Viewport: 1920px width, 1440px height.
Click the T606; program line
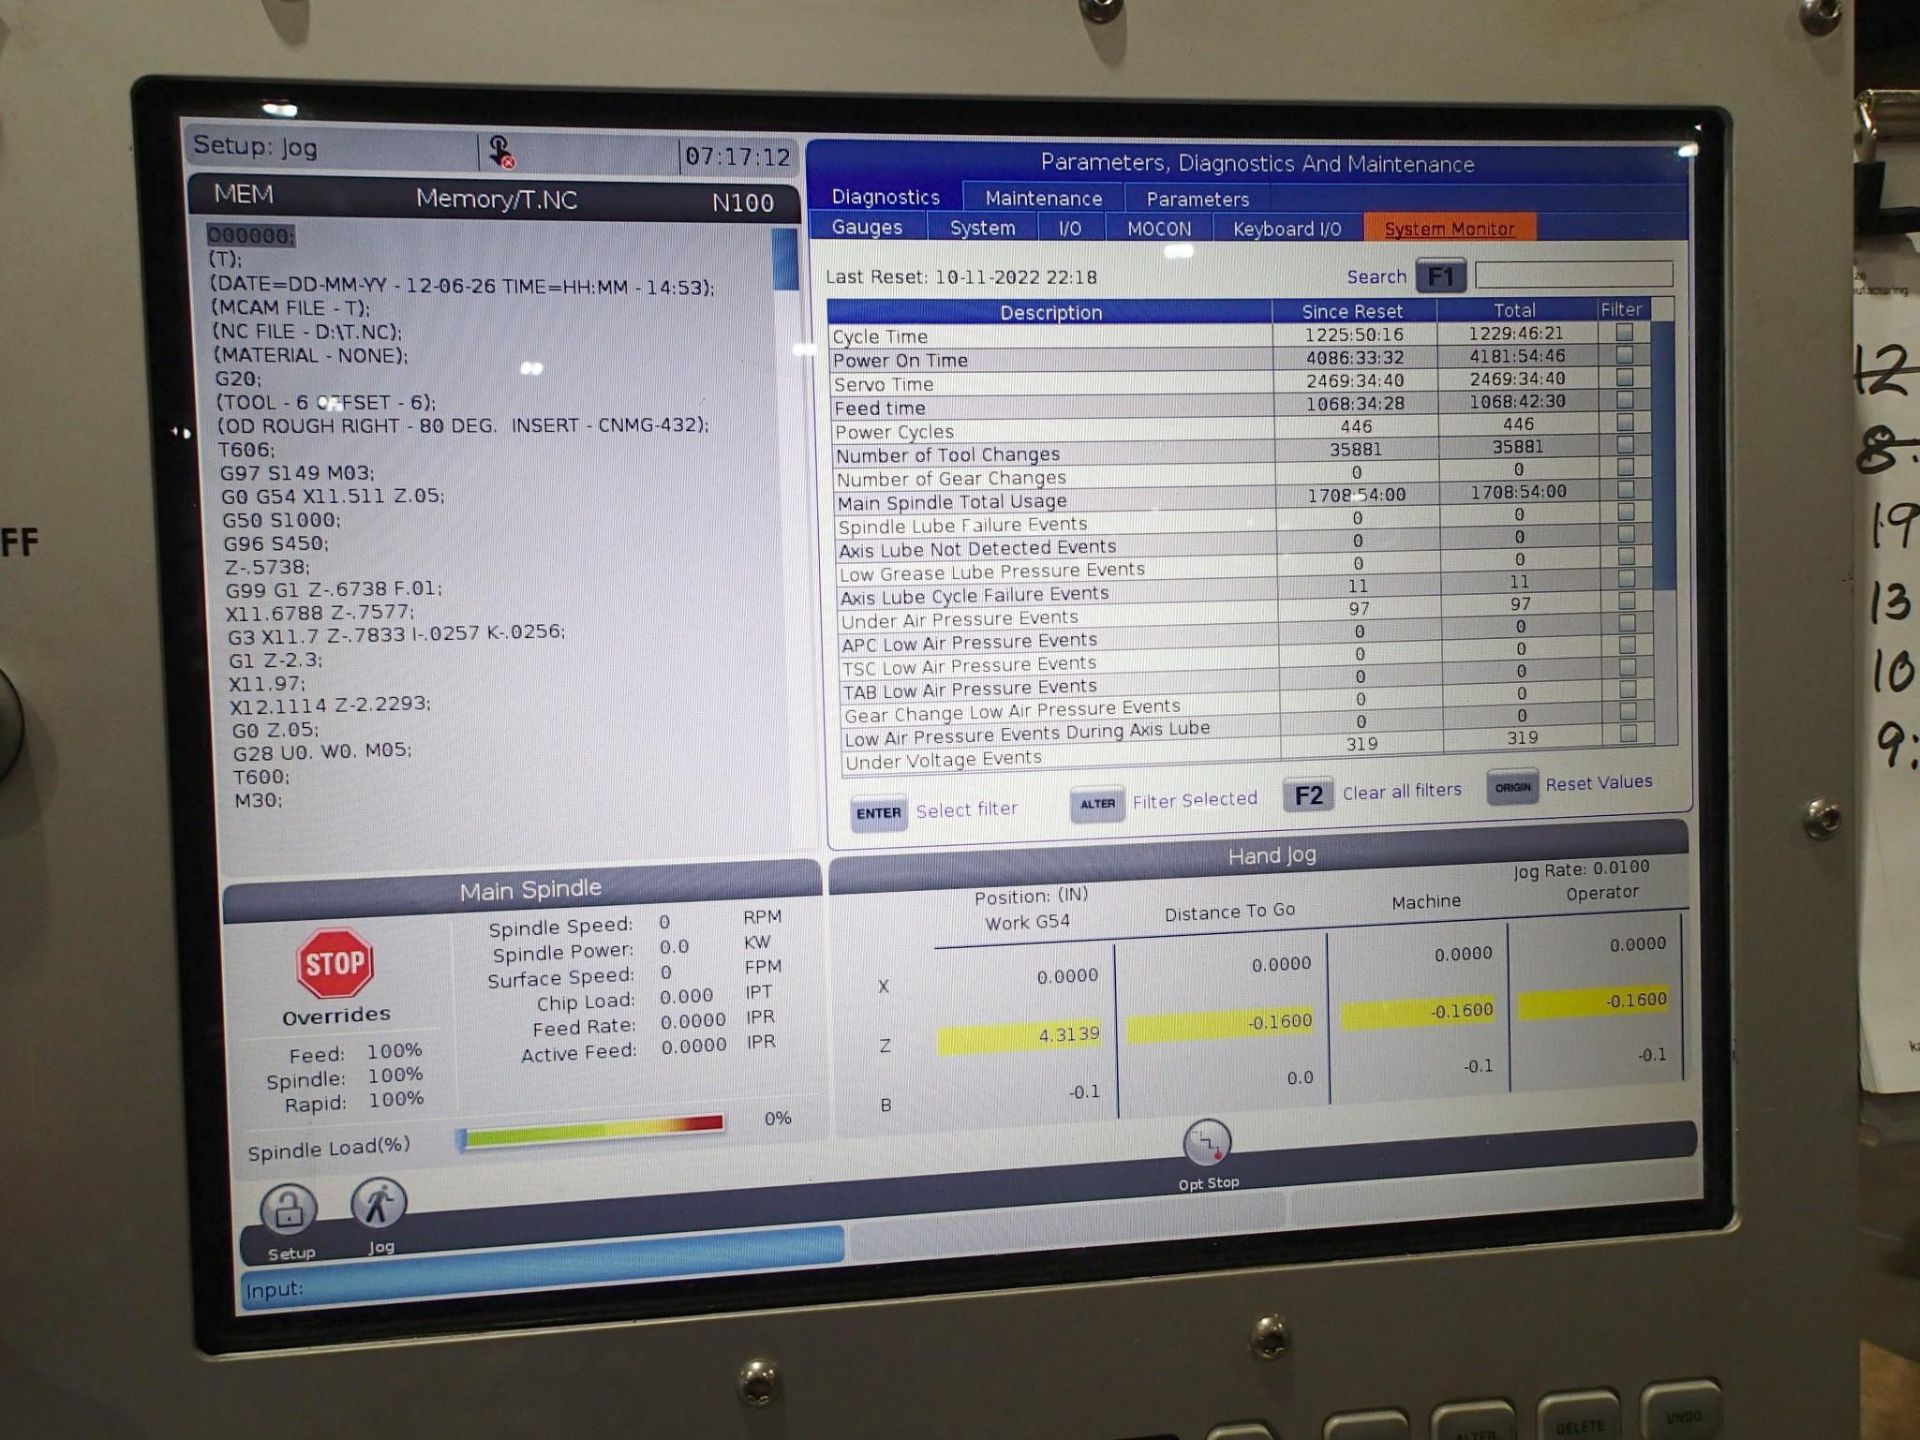pos(245,450)
